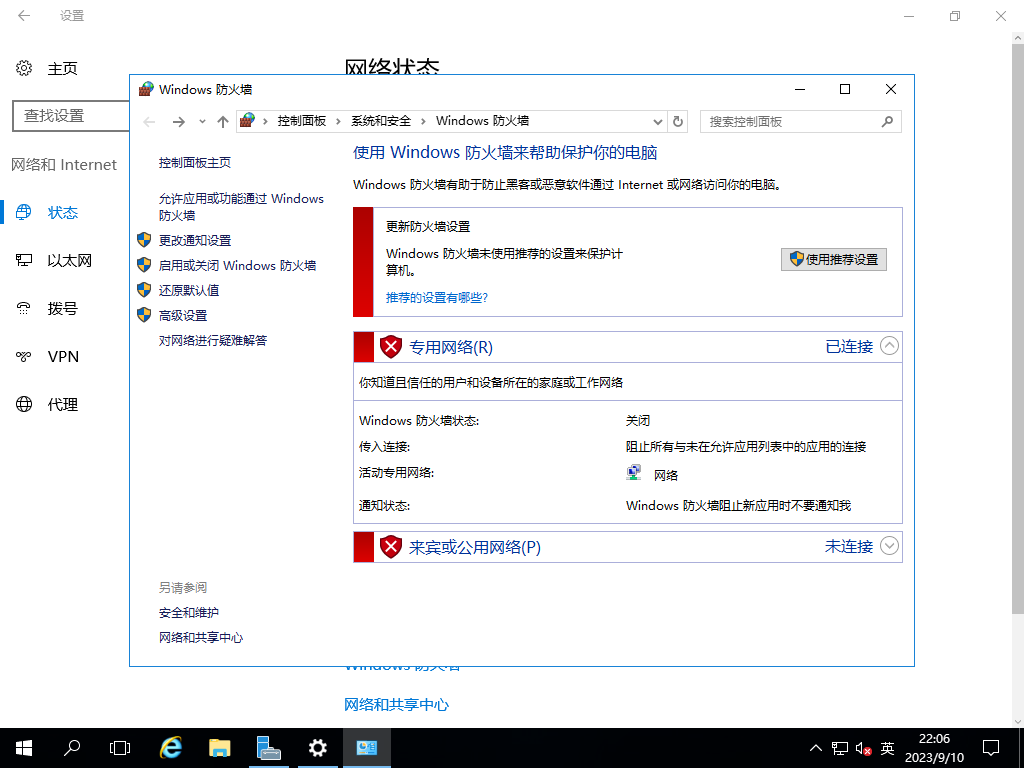Click shield icon beside 高级设置
Viewport: 1024px width, 768px height.
(x=144, y=315)
